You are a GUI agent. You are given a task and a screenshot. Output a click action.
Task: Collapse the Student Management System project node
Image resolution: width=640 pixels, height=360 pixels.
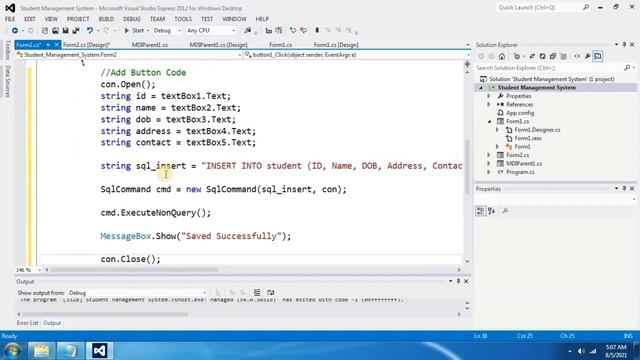point(481,88)
